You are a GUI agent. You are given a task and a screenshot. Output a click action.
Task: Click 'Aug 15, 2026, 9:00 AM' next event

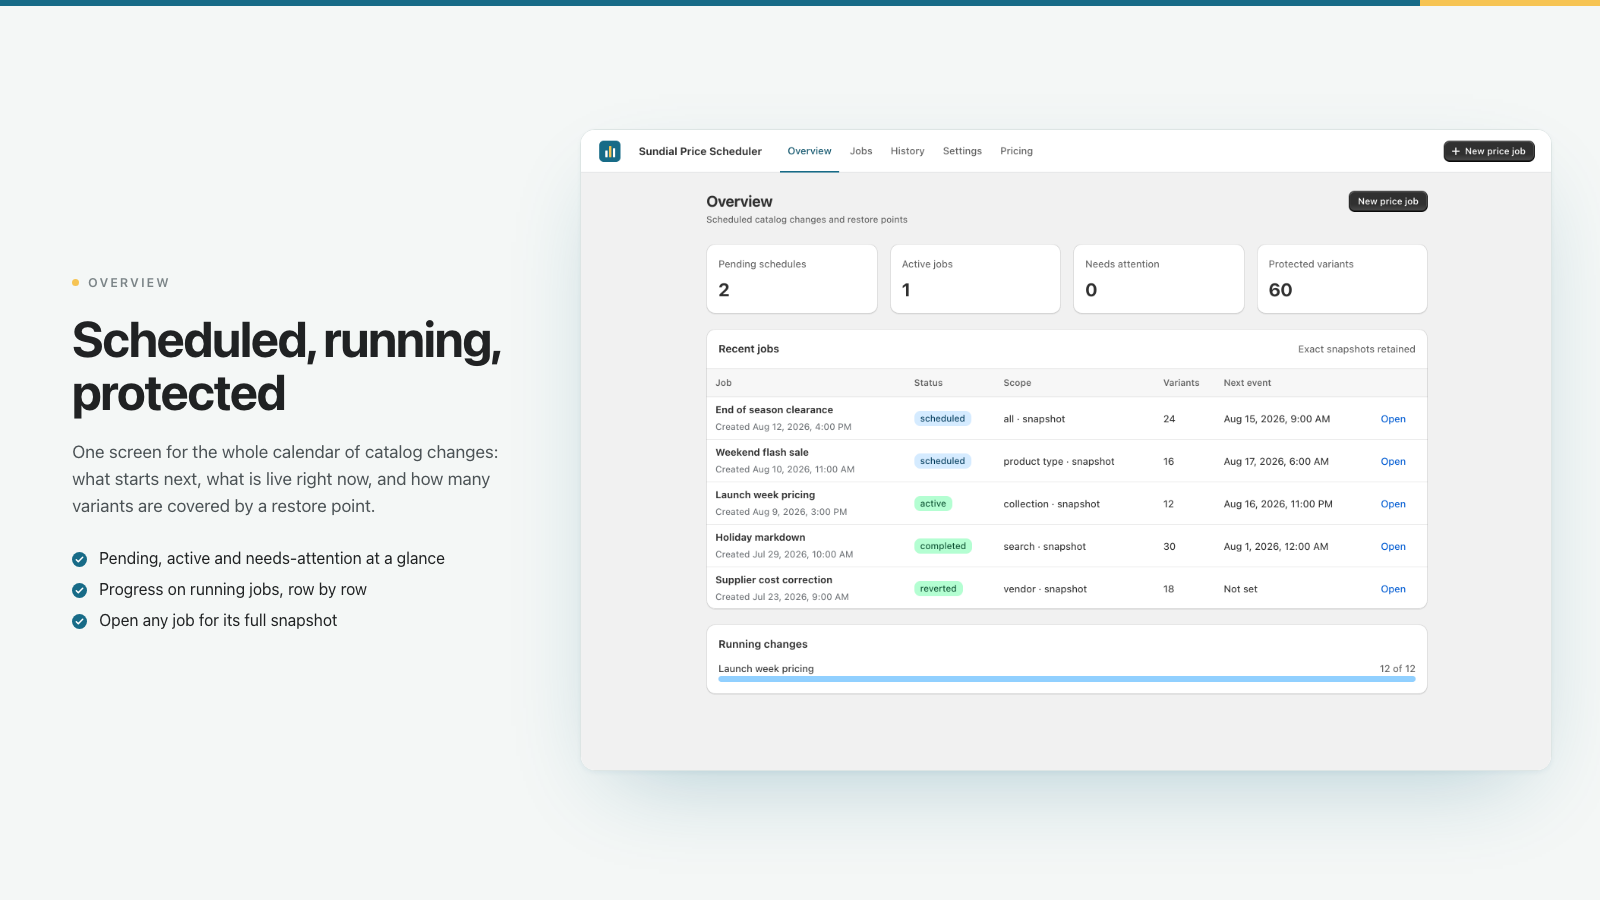1277,419
